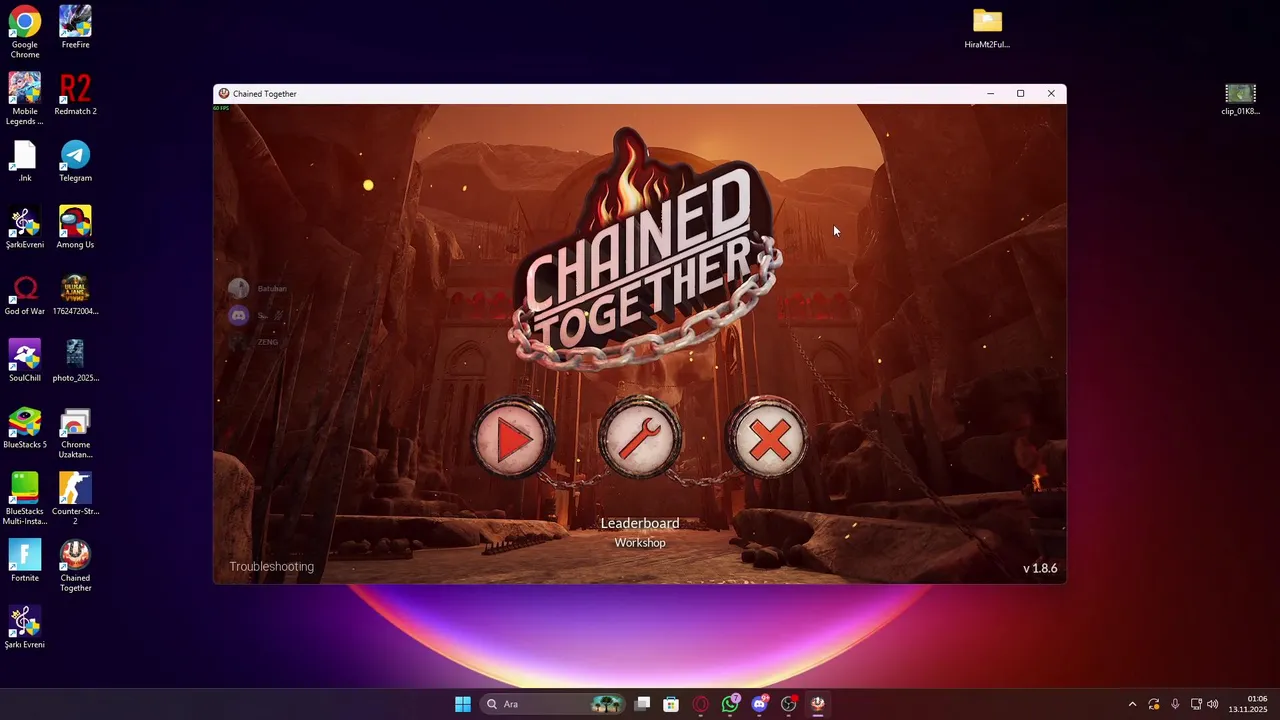Click Batuhan's avatar in the Discord overlay
Viewport: 1280px width, 720px height.
(238, 289)
